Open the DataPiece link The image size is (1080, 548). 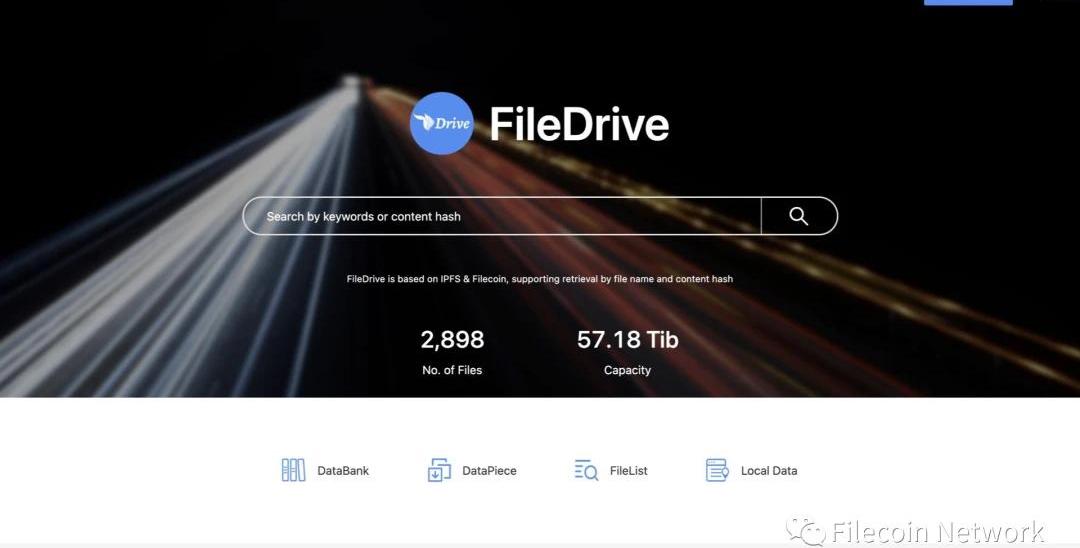(489, 471)
